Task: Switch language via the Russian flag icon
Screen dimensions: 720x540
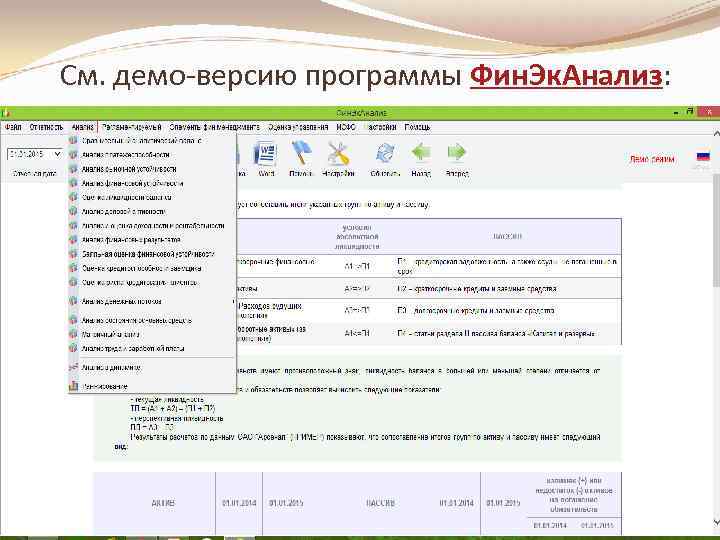Action: pyautogui.click(x=703, y=157)
